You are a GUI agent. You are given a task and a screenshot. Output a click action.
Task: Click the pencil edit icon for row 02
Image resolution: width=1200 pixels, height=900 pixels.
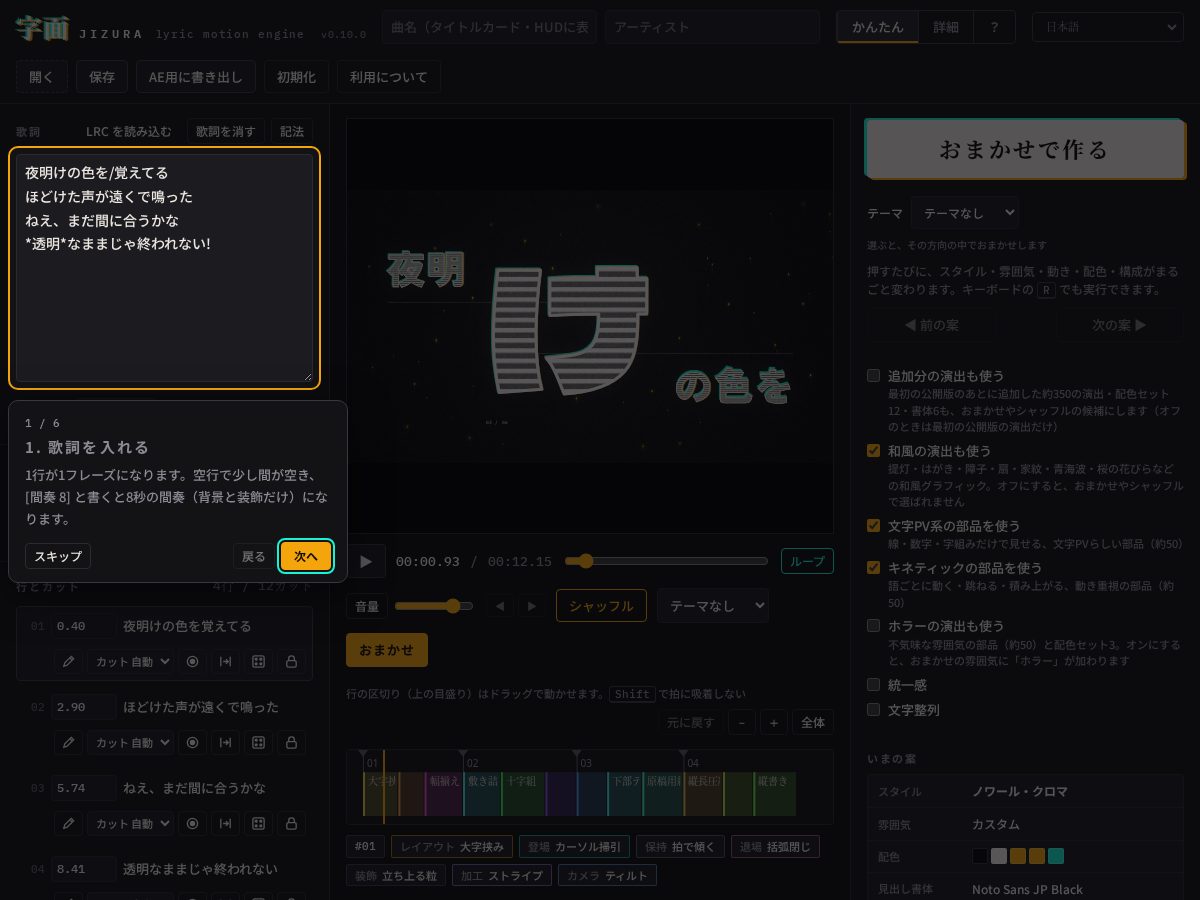pyautogui.click(x=68, y=743)
